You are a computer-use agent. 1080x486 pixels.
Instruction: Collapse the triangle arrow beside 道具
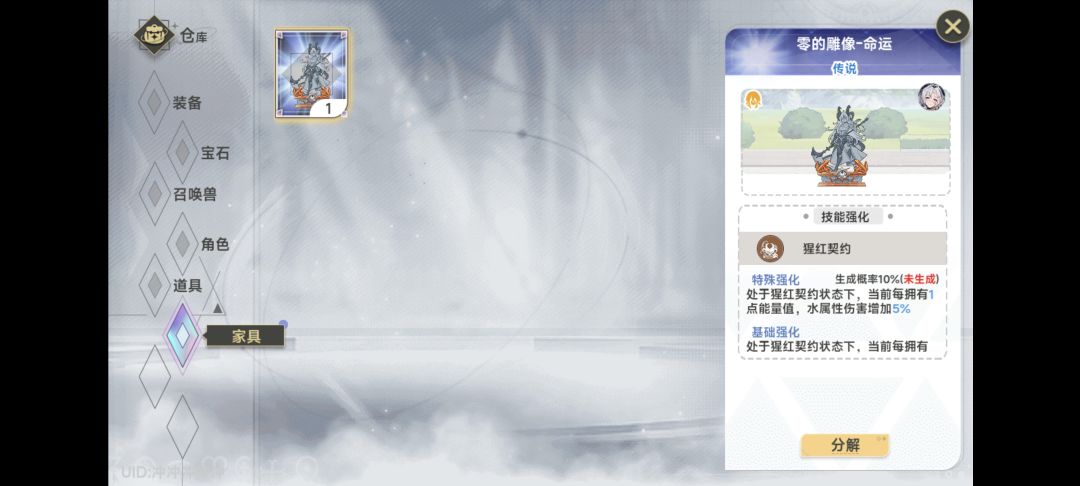(218, 308)
